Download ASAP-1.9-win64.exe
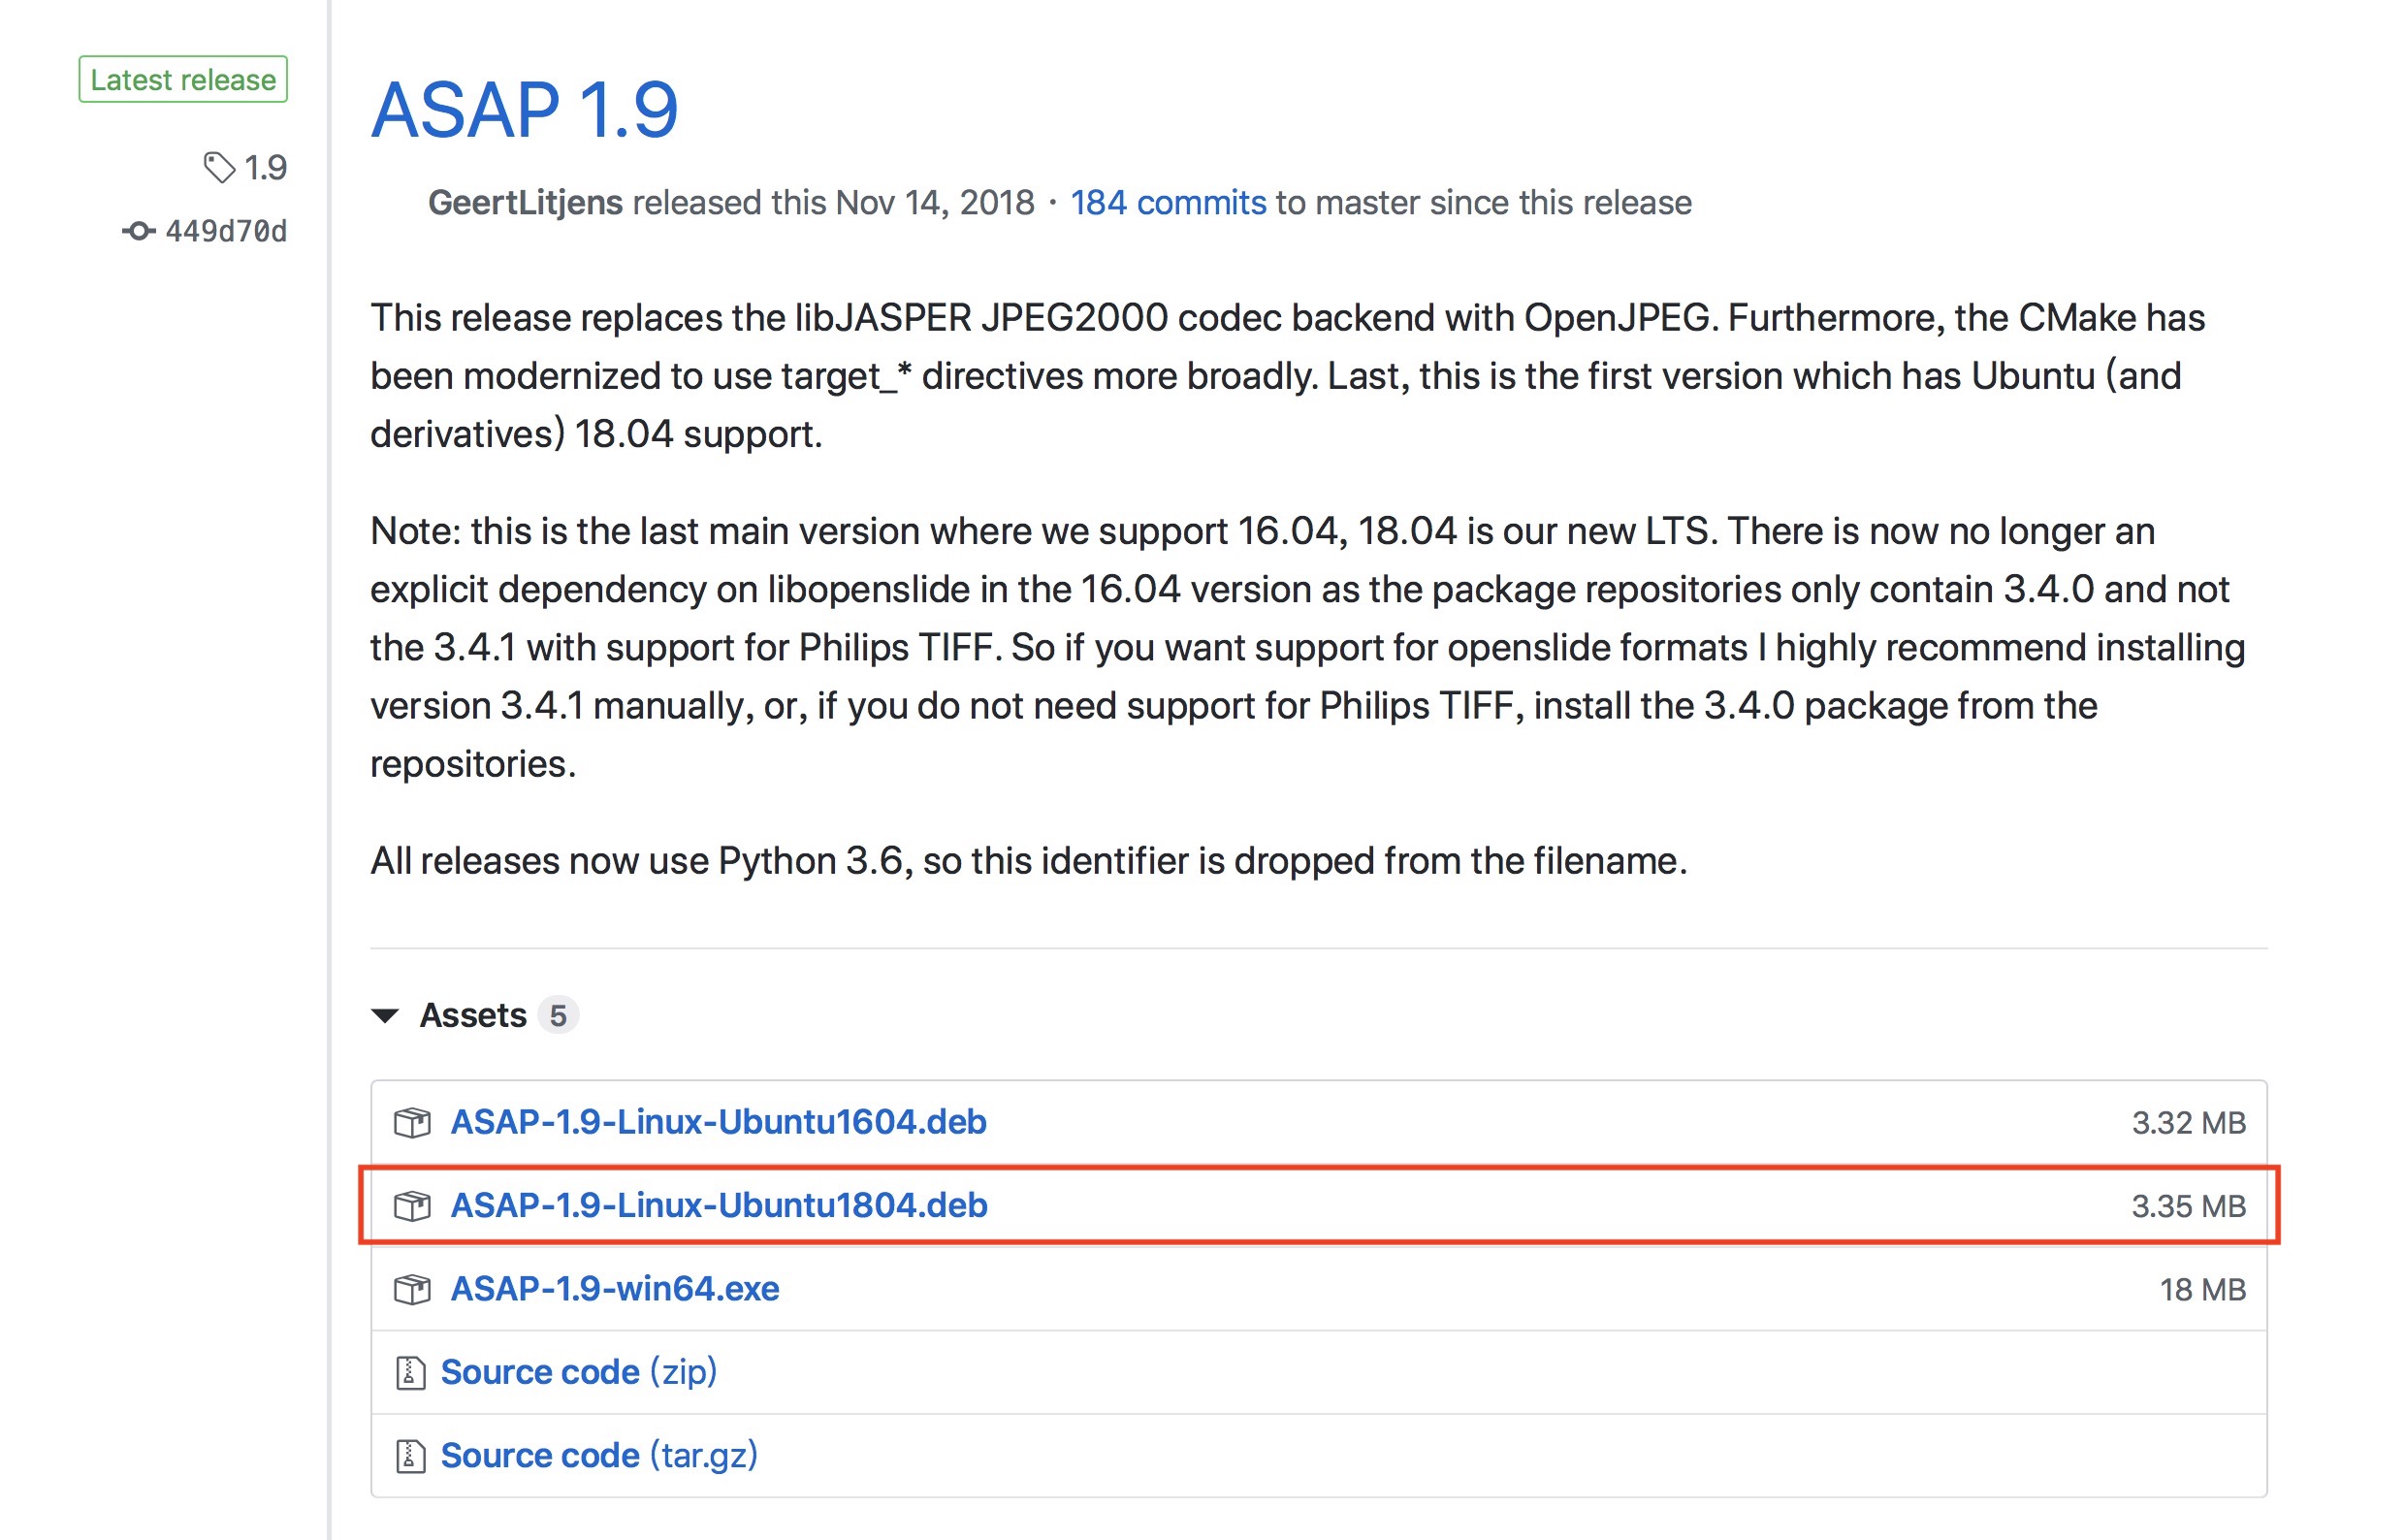The width and height of the screenshot is (2405, 1540). point(616,1289)
